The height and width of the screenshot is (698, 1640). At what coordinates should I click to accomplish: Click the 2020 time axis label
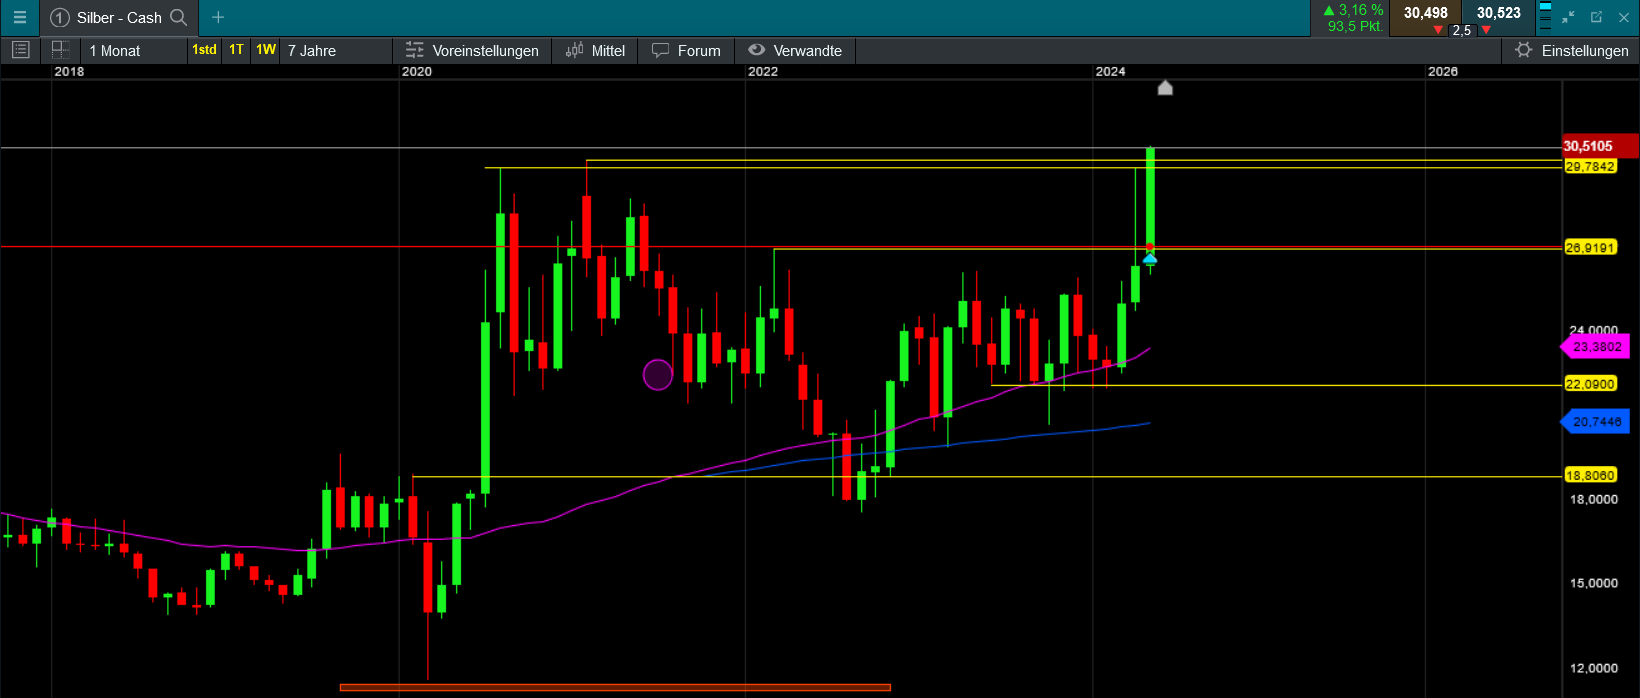coord(417,71)
